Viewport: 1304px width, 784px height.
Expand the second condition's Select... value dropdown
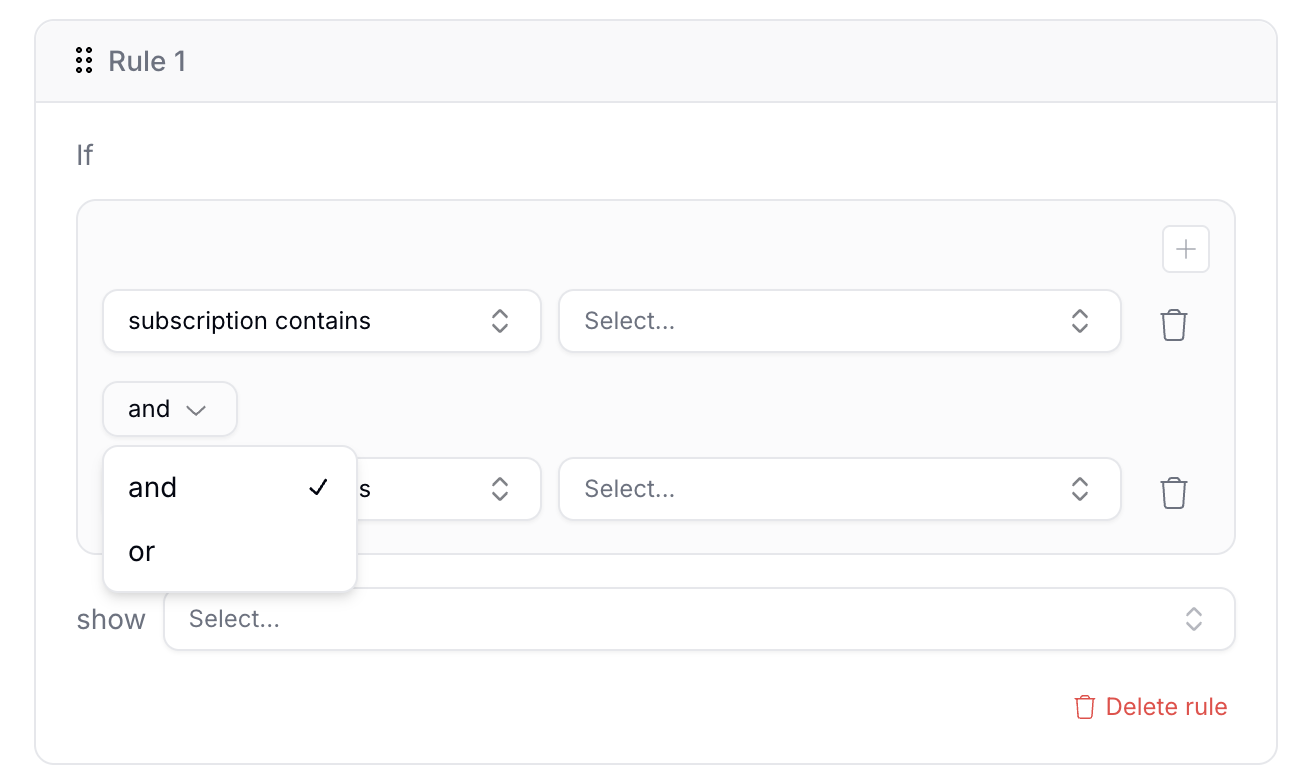pyautogui.click(x=840, y=489)
